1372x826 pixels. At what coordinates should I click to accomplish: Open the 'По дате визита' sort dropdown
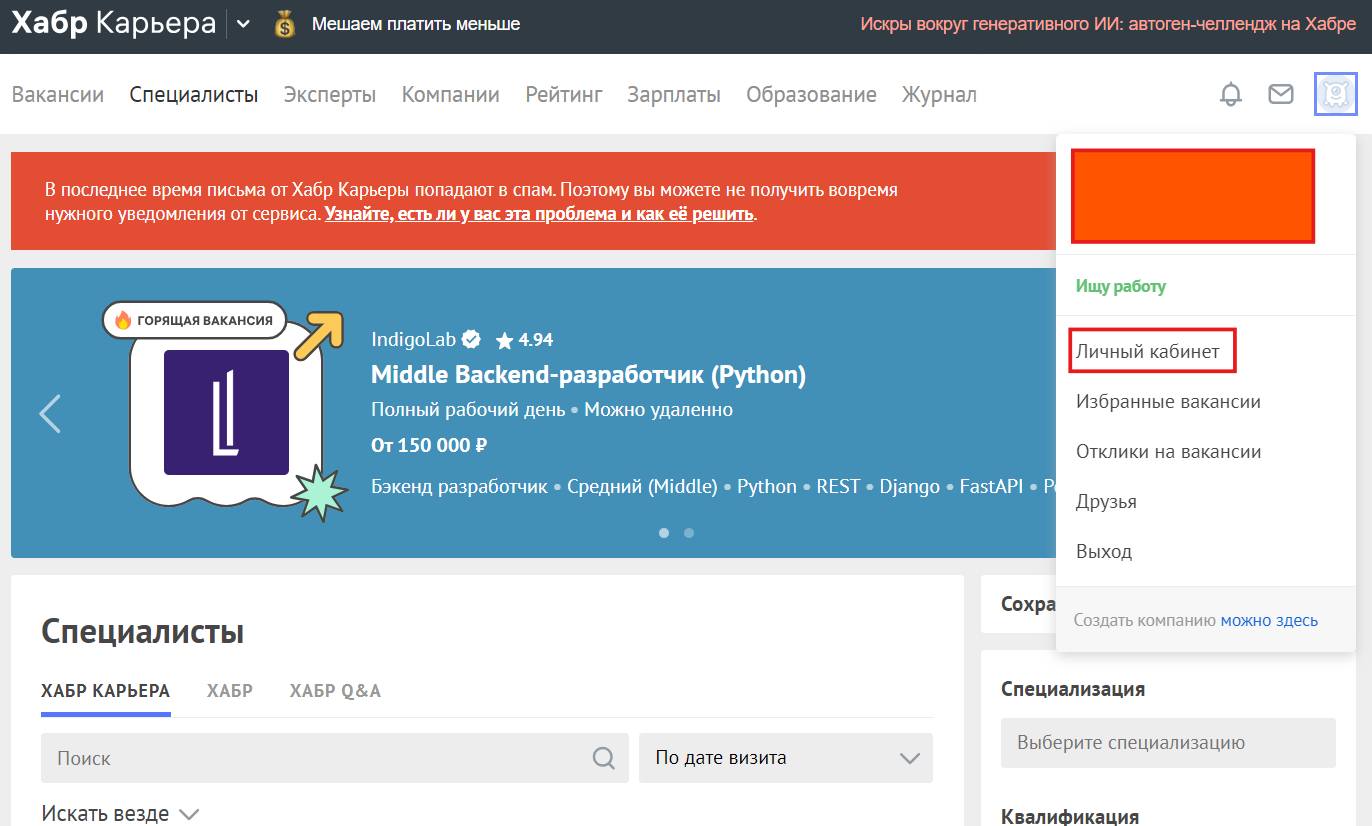785,758
